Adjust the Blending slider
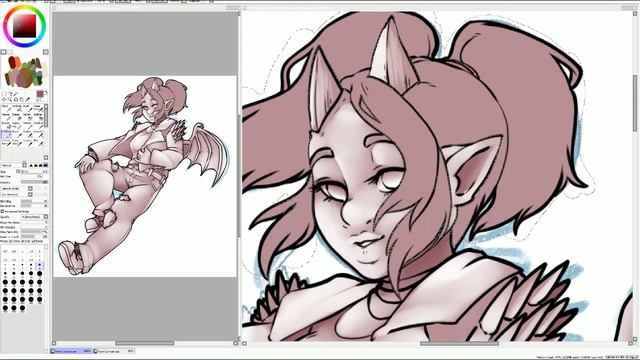Screen dimensions: 640x360 click(34, 201)
